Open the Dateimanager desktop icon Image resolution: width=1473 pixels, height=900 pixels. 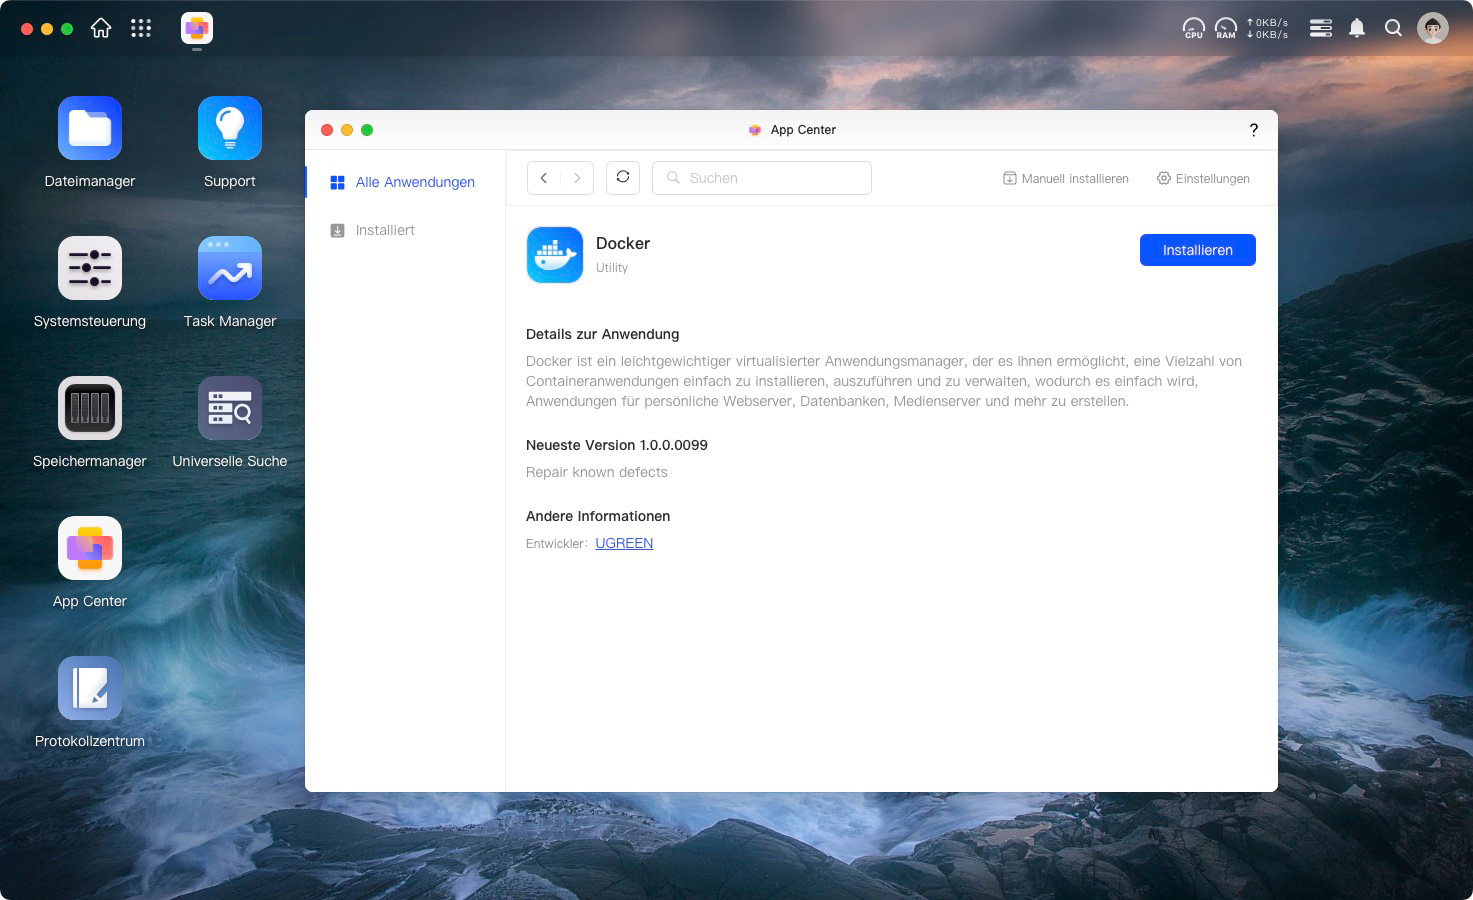coord(90,128)
